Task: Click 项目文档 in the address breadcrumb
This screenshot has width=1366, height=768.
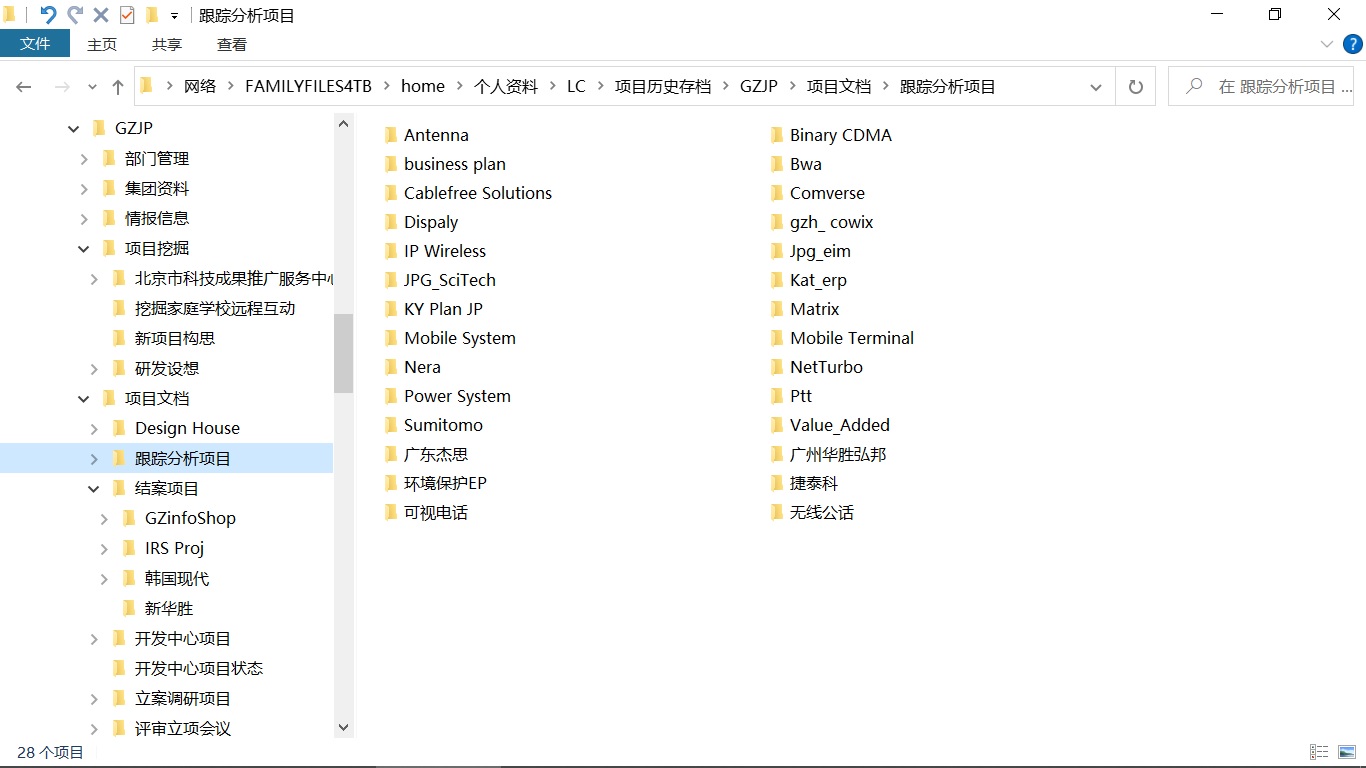Action: pos(839,87)
